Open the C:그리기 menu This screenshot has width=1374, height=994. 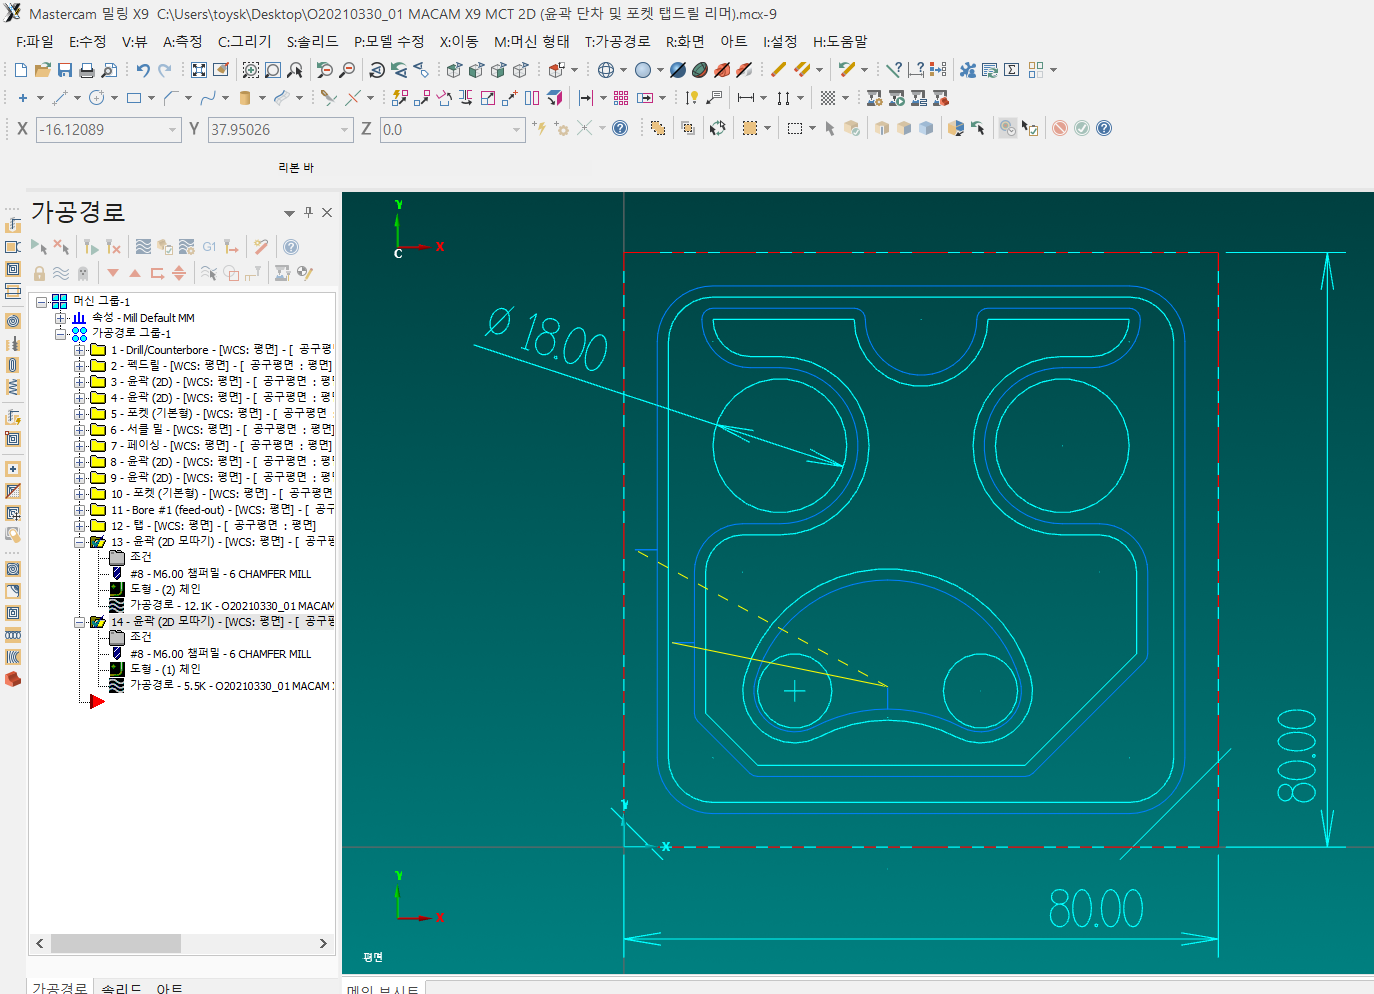coord(245,42)
